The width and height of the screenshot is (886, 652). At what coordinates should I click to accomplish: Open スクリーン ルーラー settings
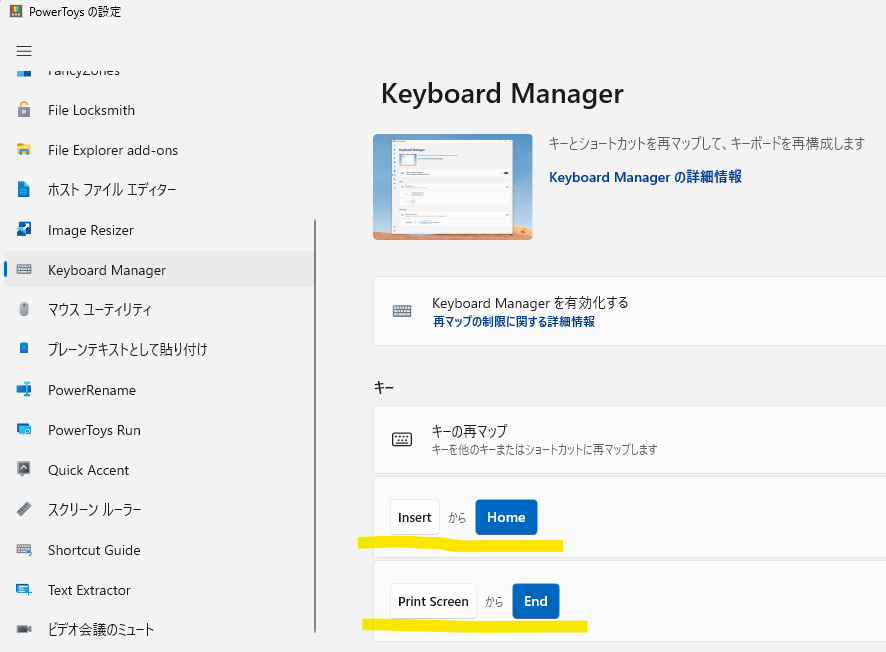(x=159, y=510)
